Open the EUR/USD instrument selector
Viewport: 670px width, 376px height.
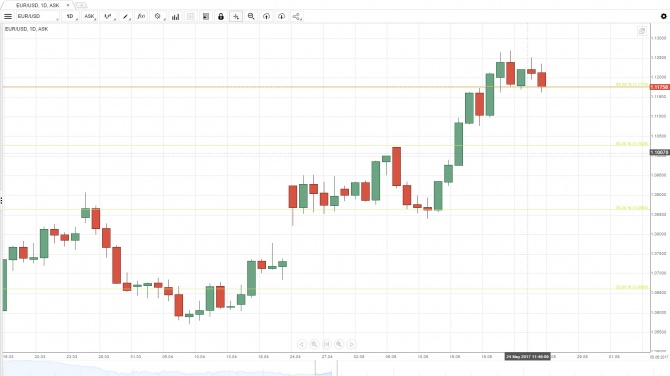click(37, 16)
